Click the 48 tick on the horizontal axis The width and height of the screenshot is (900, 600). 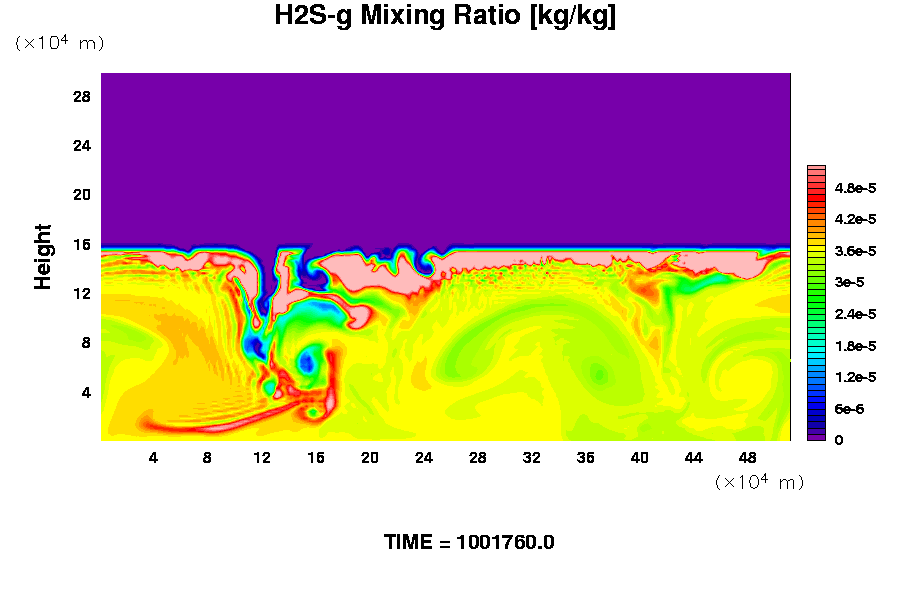tap(748, 458)
